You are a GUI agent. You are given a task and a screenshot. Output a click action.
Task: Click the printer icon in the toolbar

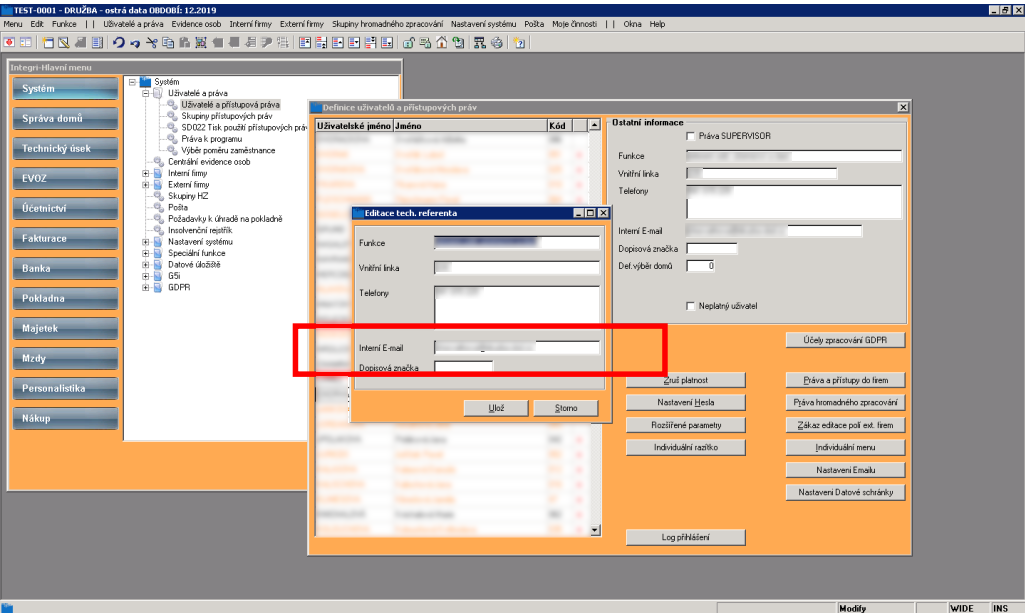coord(497,42)
